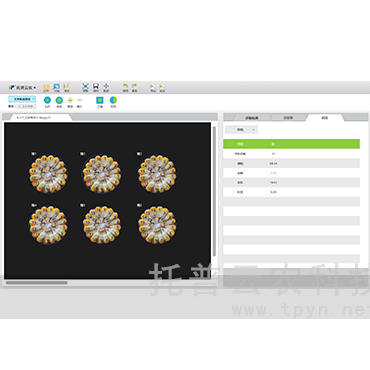Click the blue image import icon
The height and width of the screenshot is (370, 370).
pos(56,86)
